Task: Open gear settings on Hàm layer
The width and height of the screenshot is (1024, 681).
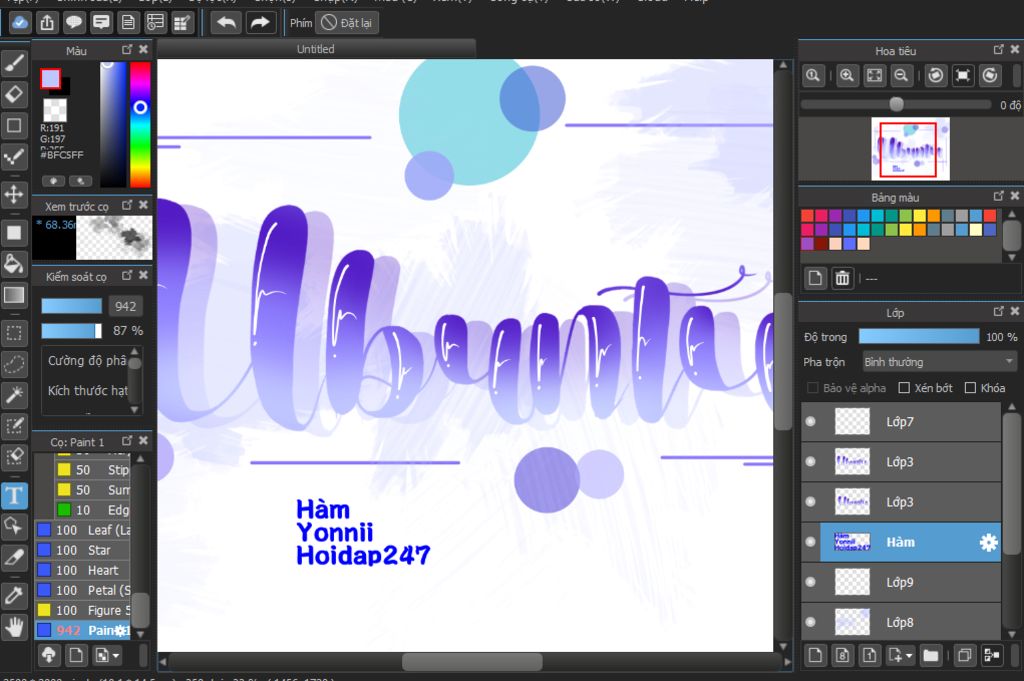Action: [989, 542]
